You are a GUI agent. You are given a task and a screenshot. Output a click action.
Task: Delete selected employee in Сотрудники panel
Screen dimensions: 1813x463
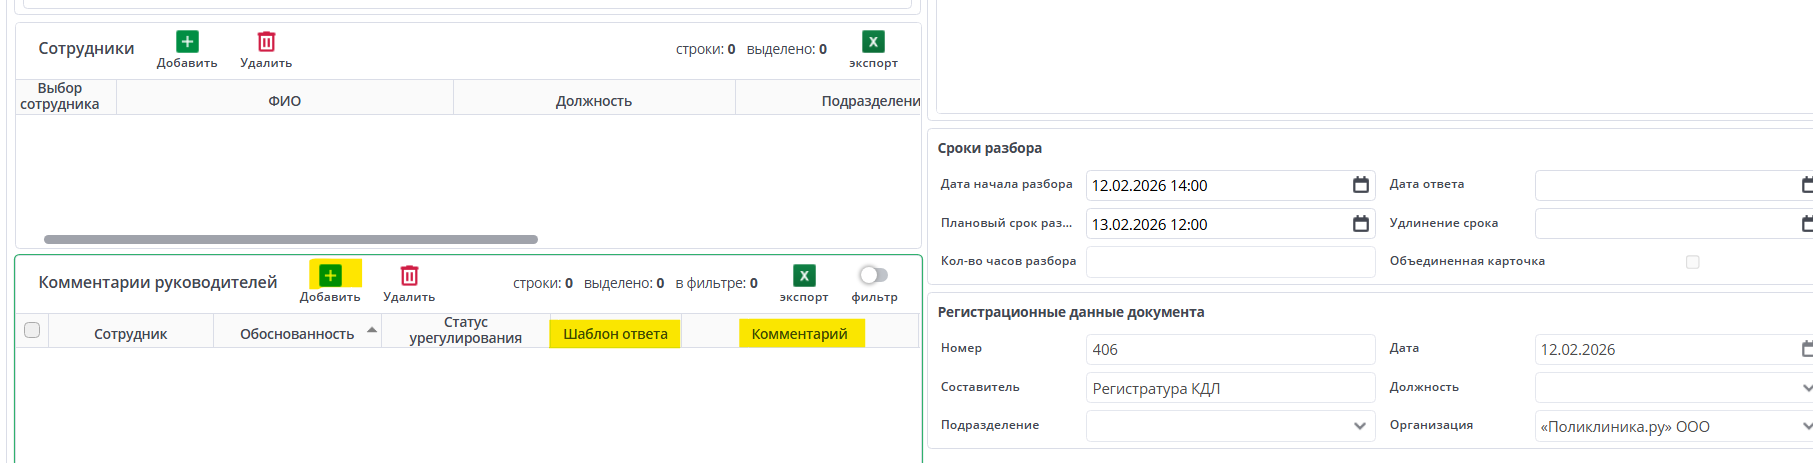pos(266,49)
